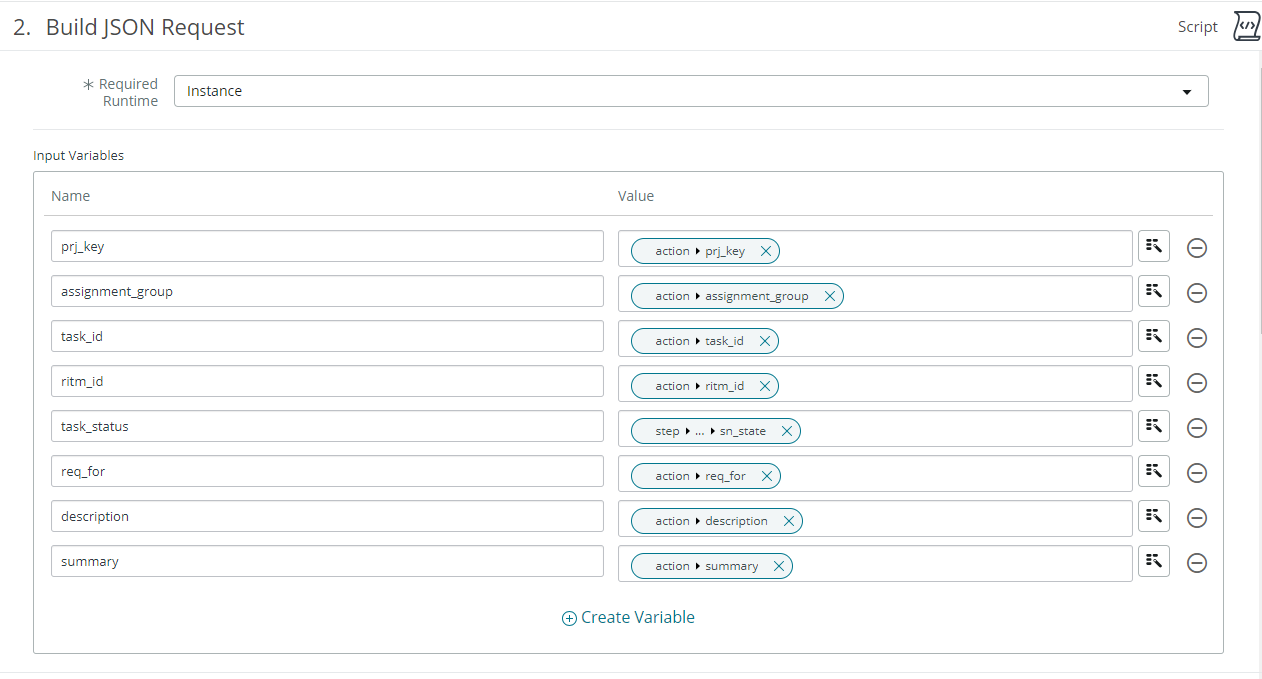Open data pill picker for prj_key row
Image resolution: width=1262 pixels, height=679 pixels.
[x=1154, y=246]
